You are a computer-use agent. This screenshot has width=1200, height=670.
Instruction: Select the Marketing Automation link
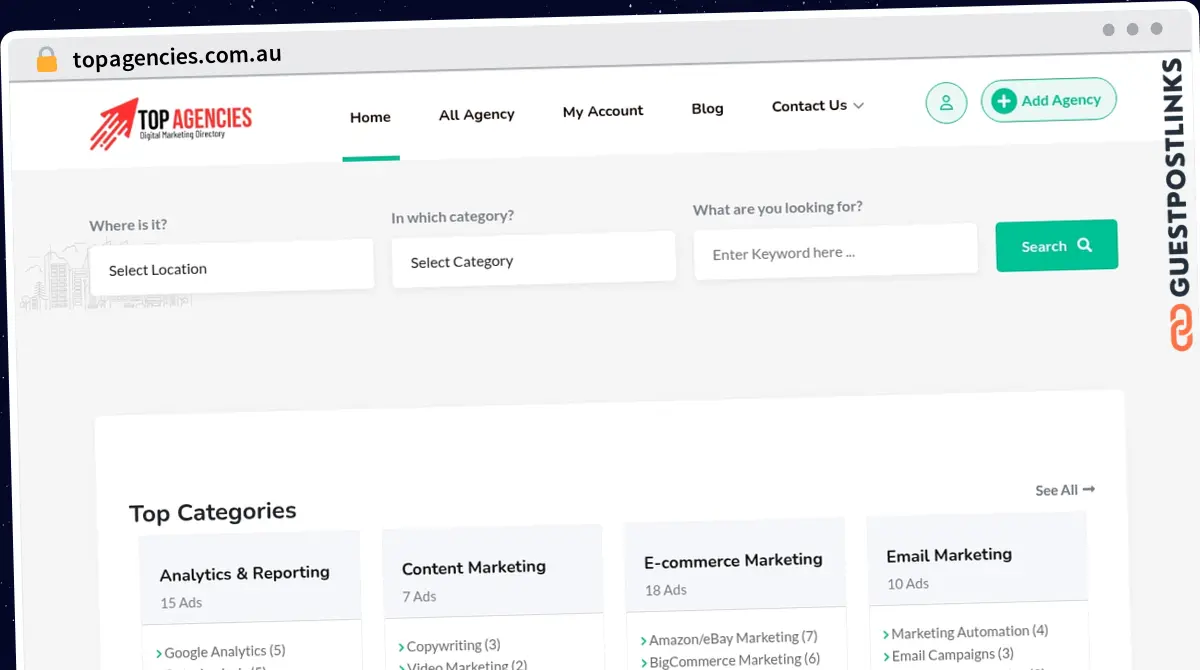pos(969,632)
